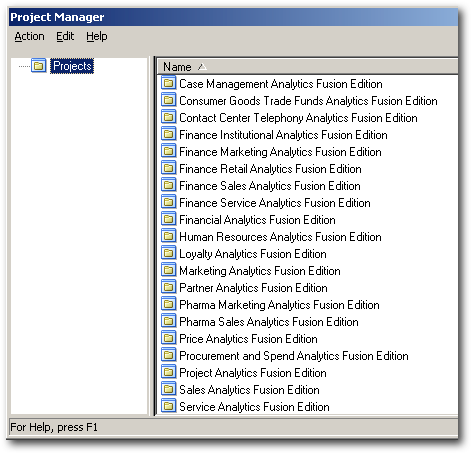
Task: Click folder icon for Financial Analytics Fusion Edition
Action: [x=168, y=219]
